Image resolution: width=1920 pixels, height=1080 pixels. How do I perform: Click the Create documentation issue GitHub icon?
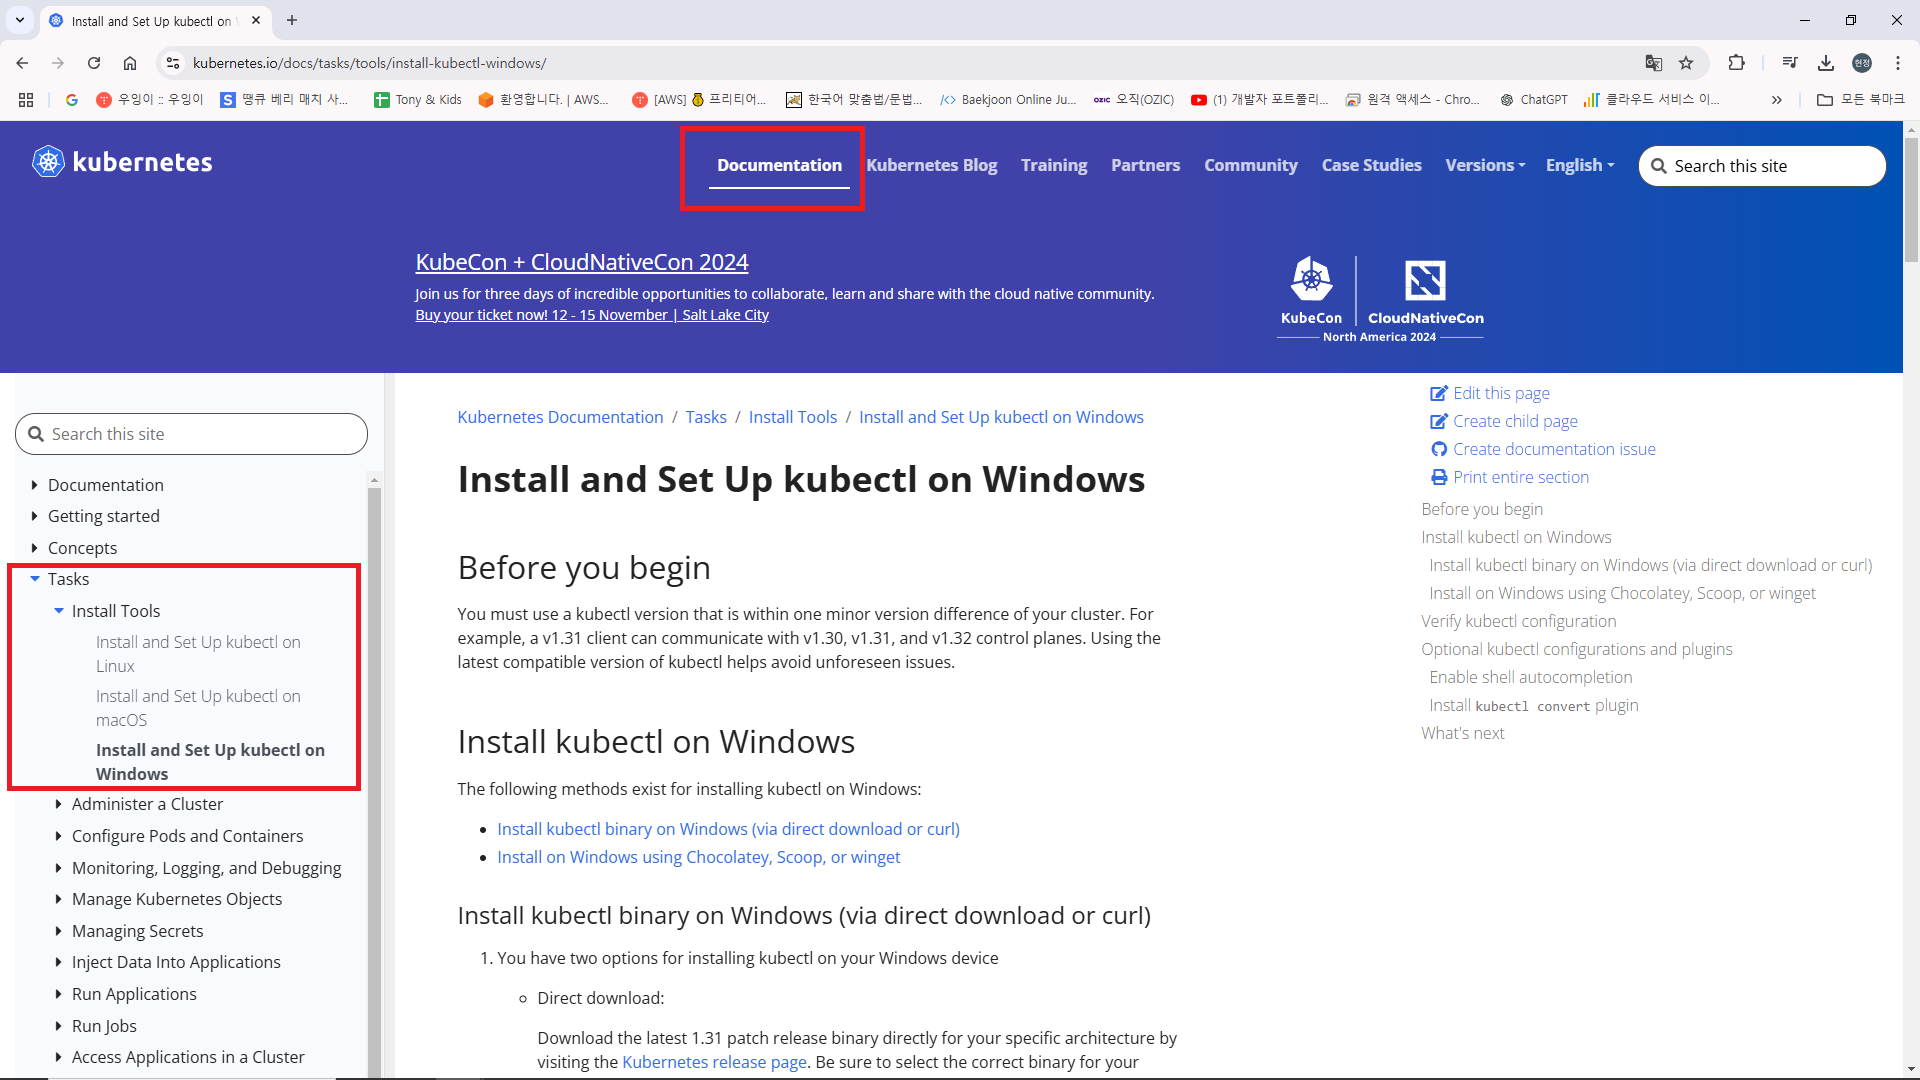click(1438, 449)
